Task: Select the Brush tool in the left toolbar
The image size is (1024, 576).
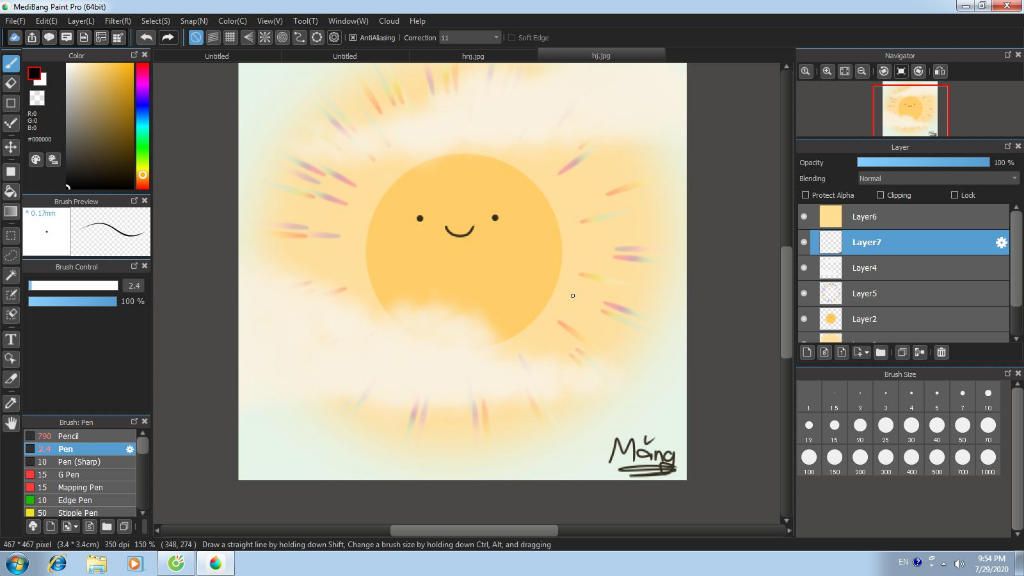Action: tap(11, 63)
